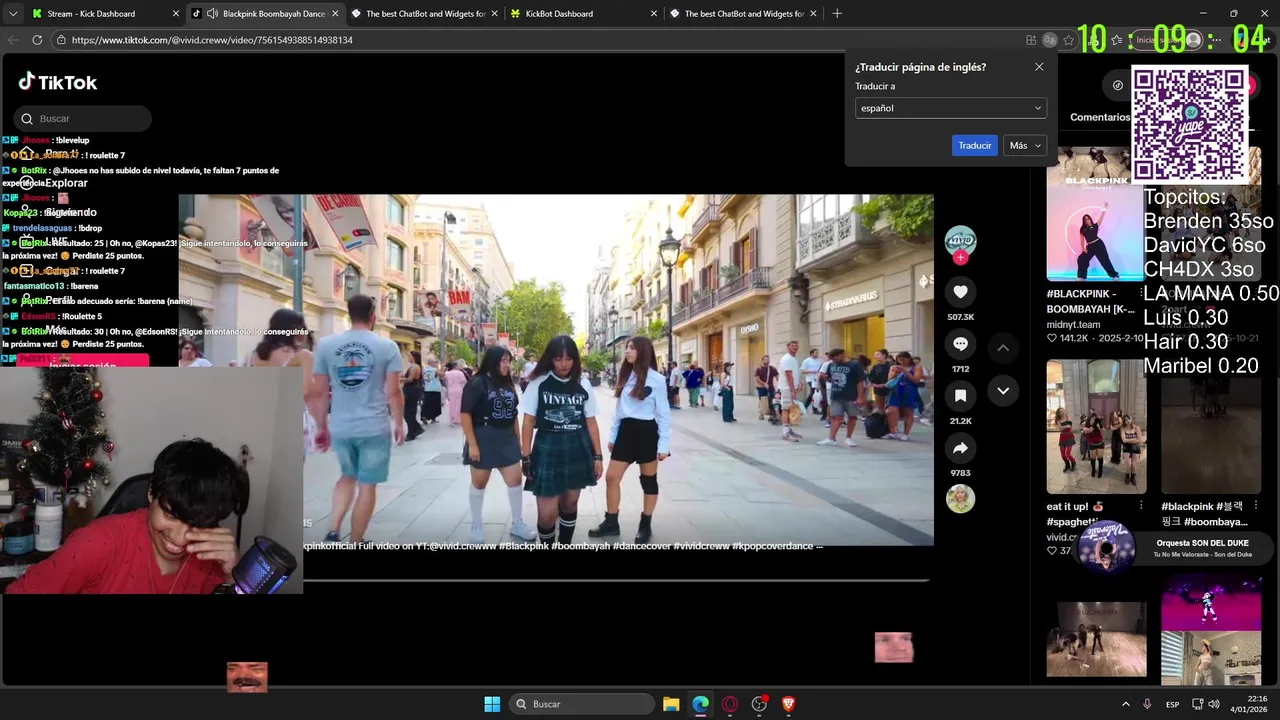Close the Stream - Kick Dashboard tab
1280x720 pixels.
point(176,14)
